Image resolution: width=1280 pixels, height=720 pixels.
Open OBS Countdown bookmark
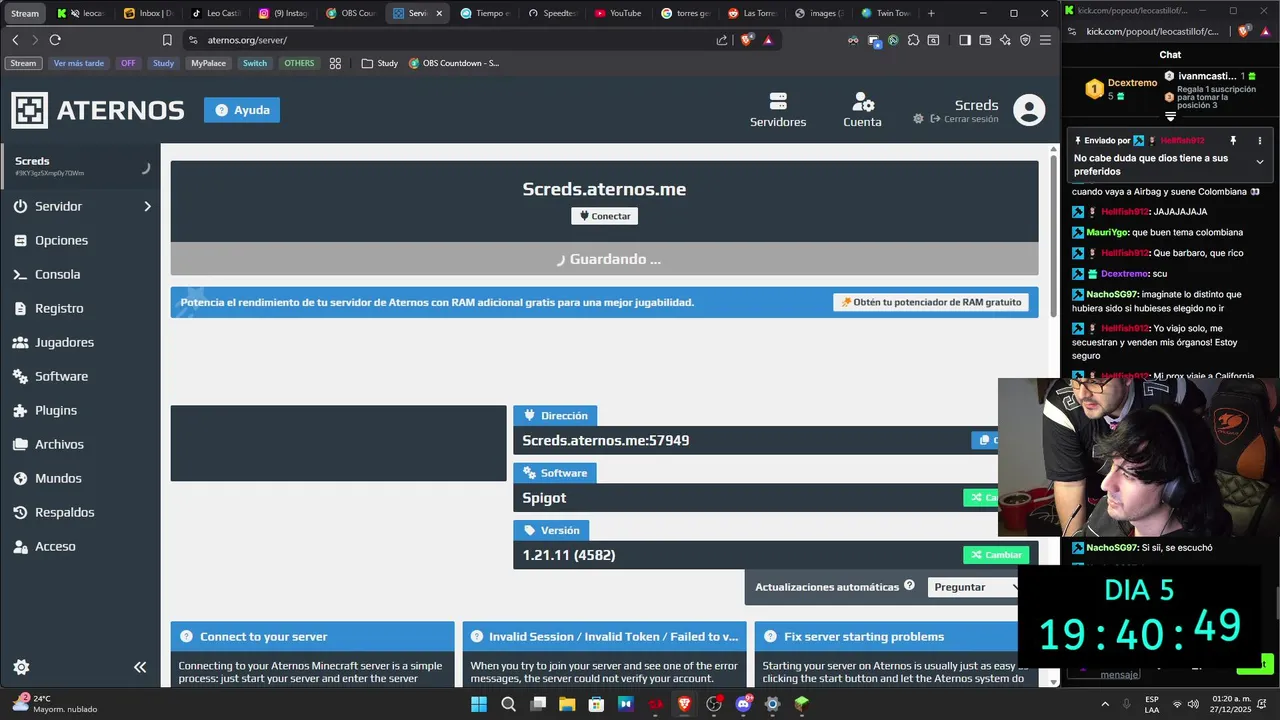pyautogui.click(x=455, y=63)
